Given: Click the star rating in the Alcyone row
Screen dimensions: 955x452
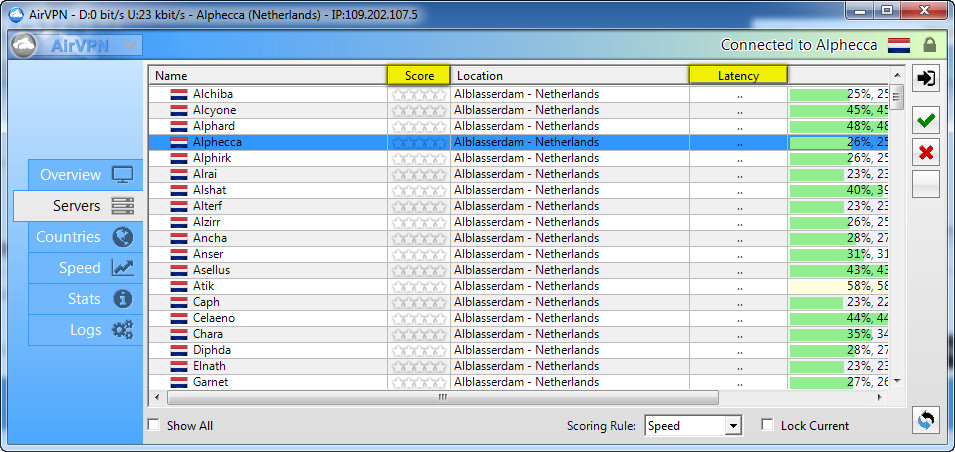Looking at the screenshot, I should point(419,110).
